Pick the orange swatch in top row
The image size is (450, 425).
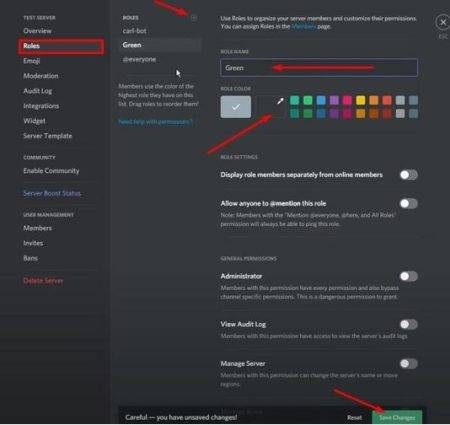click(374, 100)
